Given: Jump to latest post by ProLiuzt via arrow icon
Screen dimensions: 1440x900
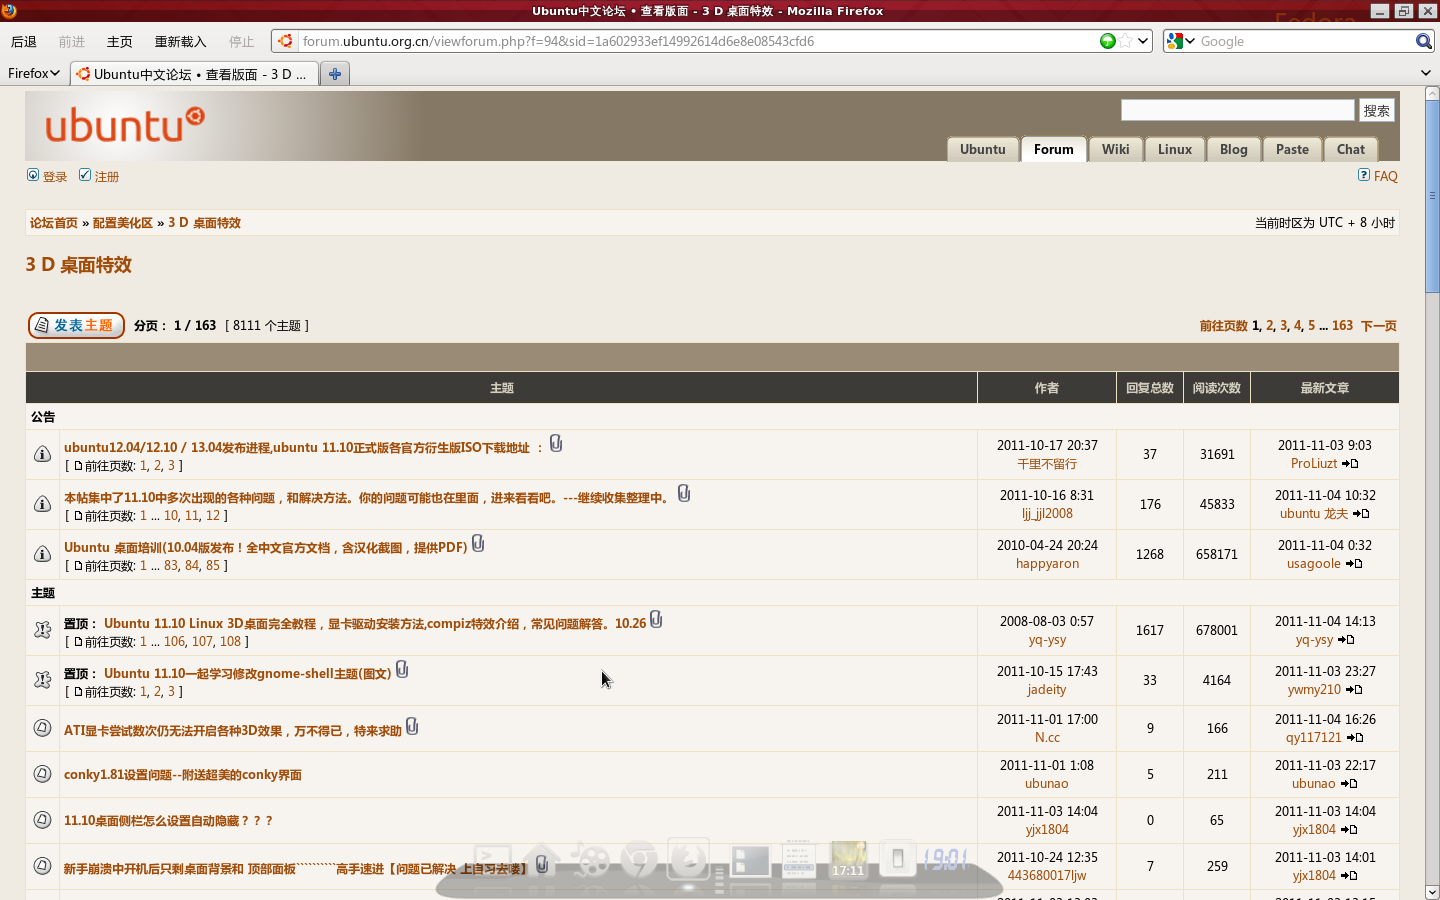Looking at the screenshot, I should 1350,464.
